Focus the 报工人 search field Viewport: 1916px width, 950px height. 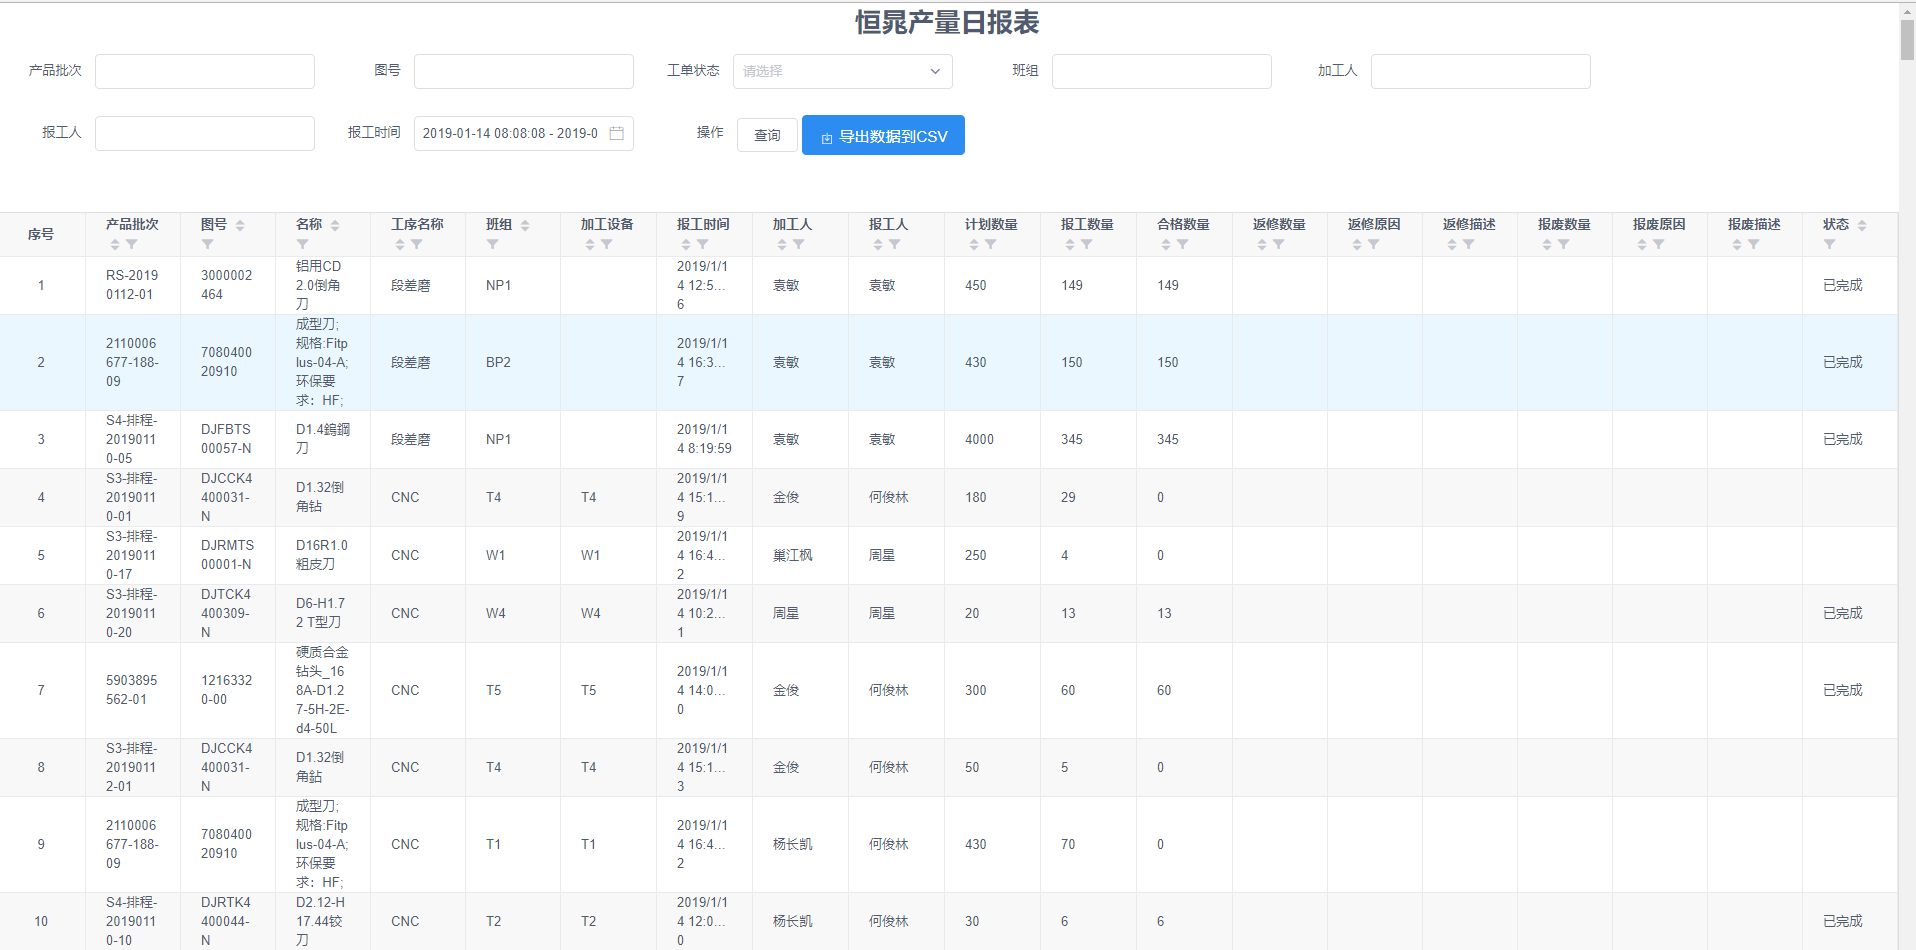pyautogui.click(x=205, y=133)
